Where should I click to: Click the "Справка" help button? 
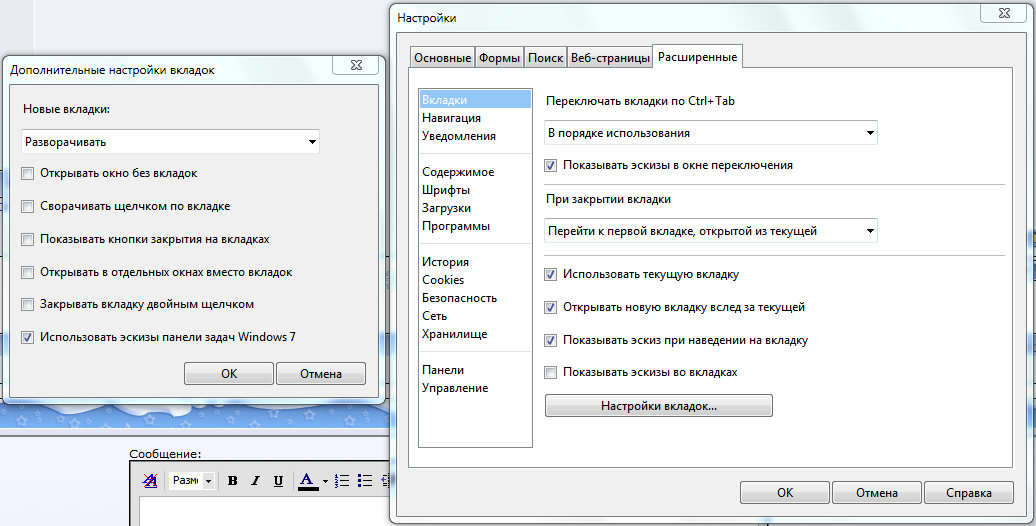click(x=969, y=492)
